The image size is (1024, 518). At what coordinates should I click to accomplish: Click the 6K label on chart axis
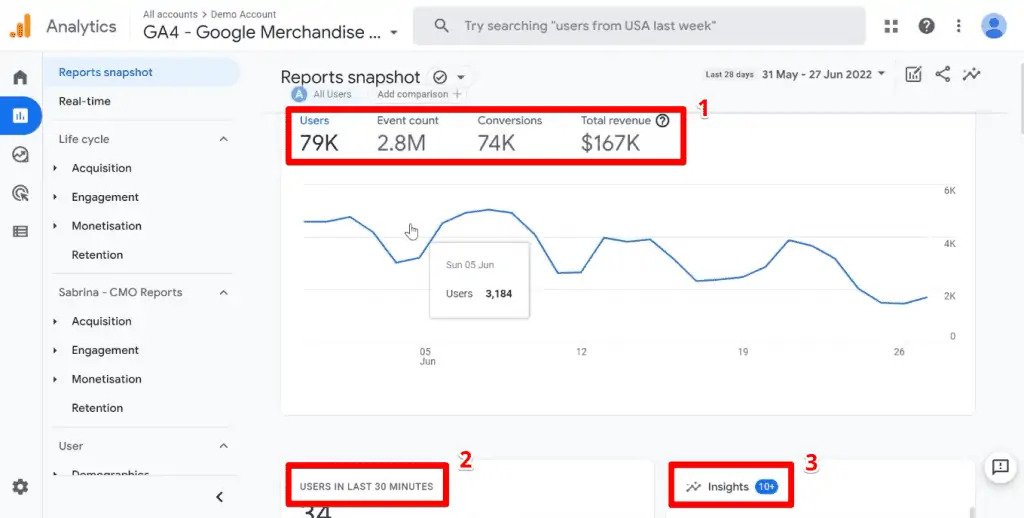coord(950,191)
